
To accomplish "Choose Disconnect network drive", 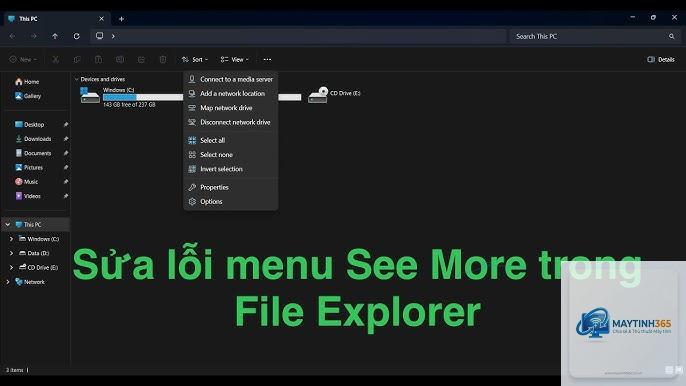I will (231, 122).
